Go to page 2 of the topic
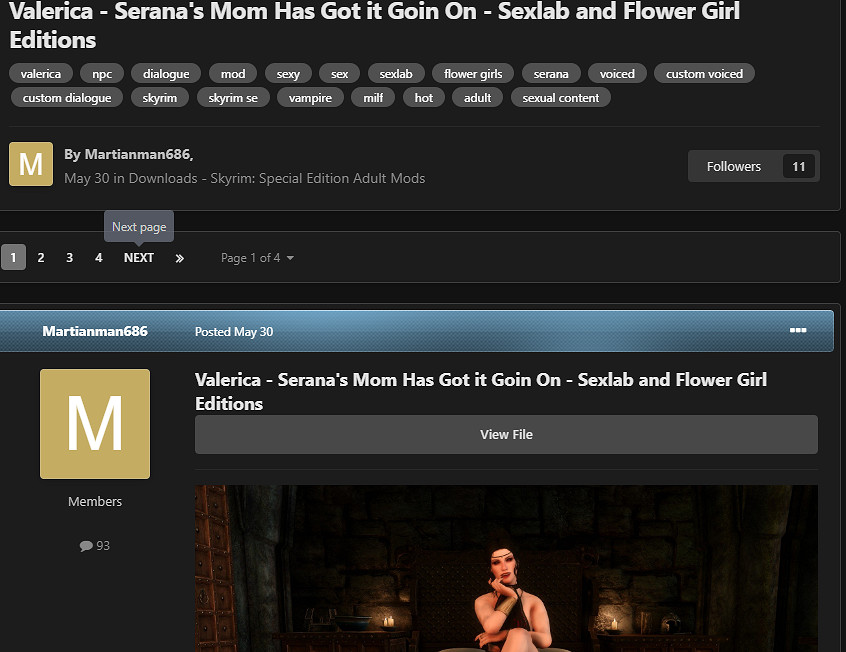 [x=41, y=258]
